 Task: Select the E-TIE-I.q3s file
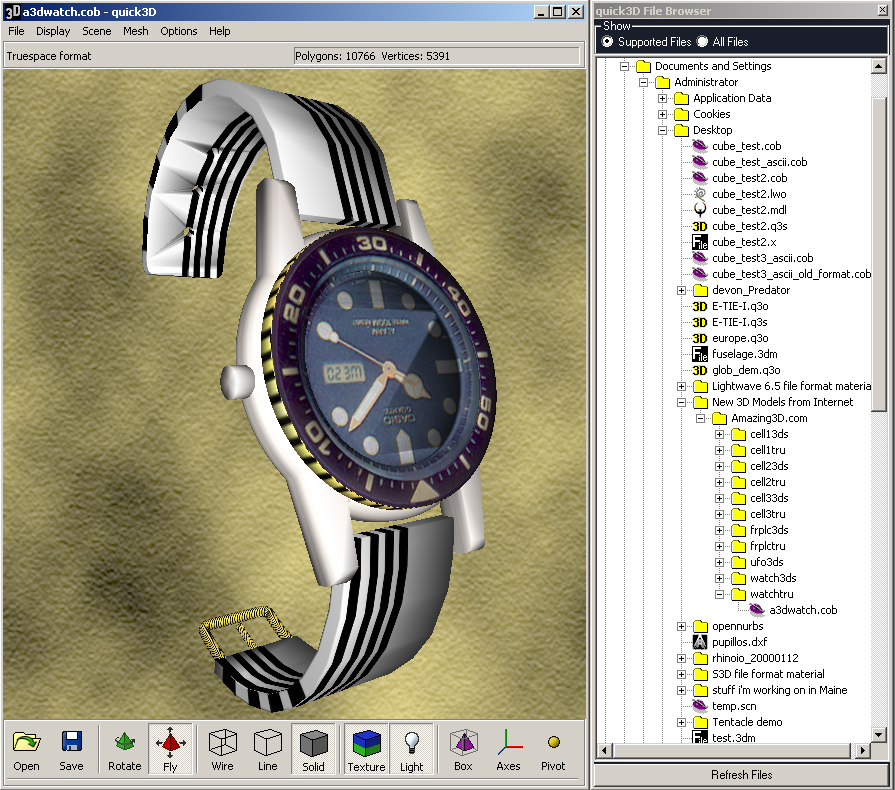point(739,322)
